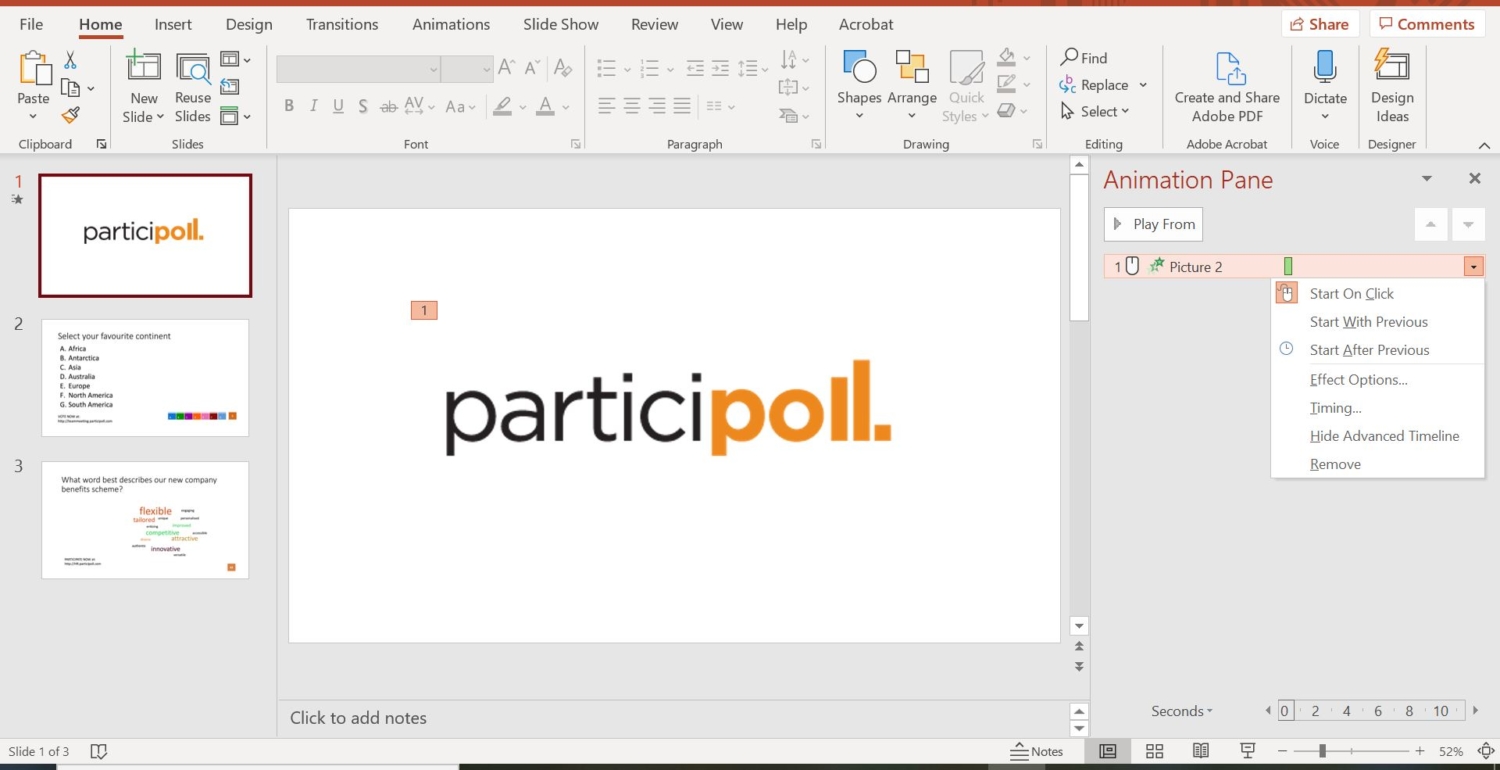The width and height of the screenshot is (1500, 770).
Task: Click the Cut scissors icon
Action: click(x=70, y=61)
